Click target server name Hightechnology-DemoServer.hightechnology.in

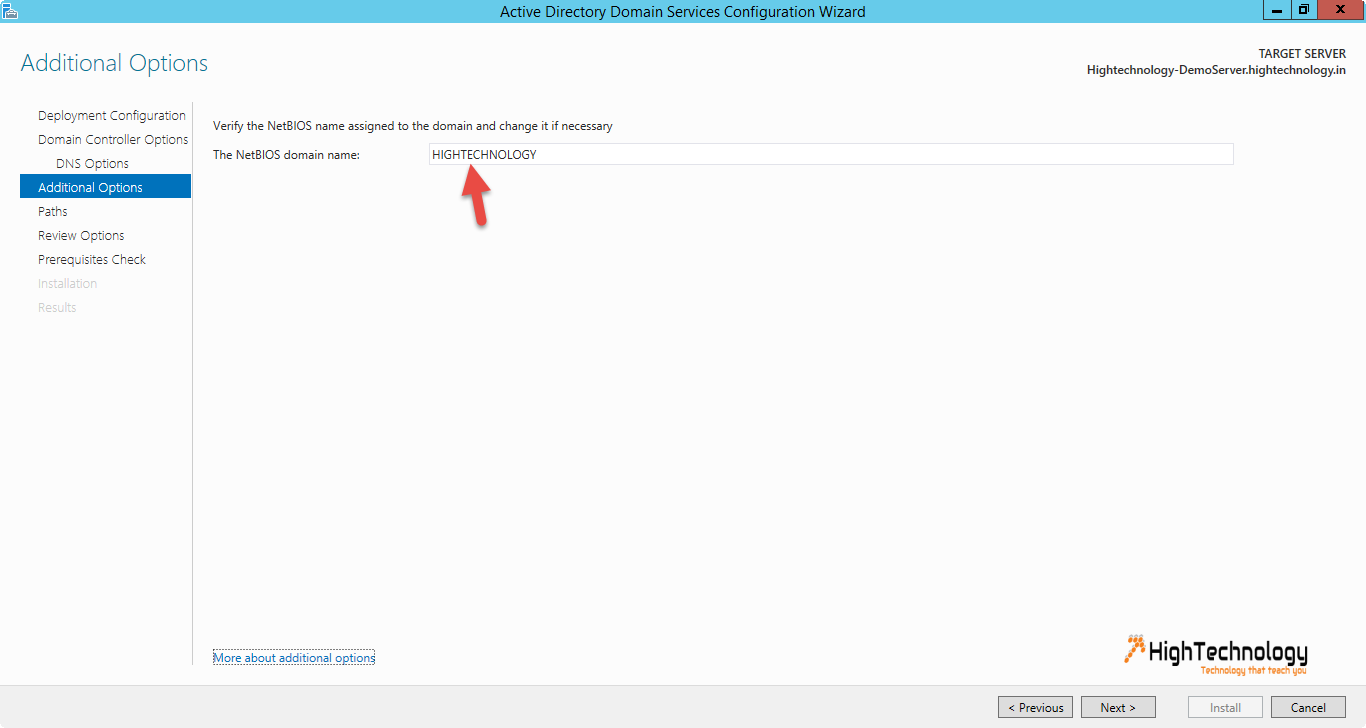(1216, 70)
